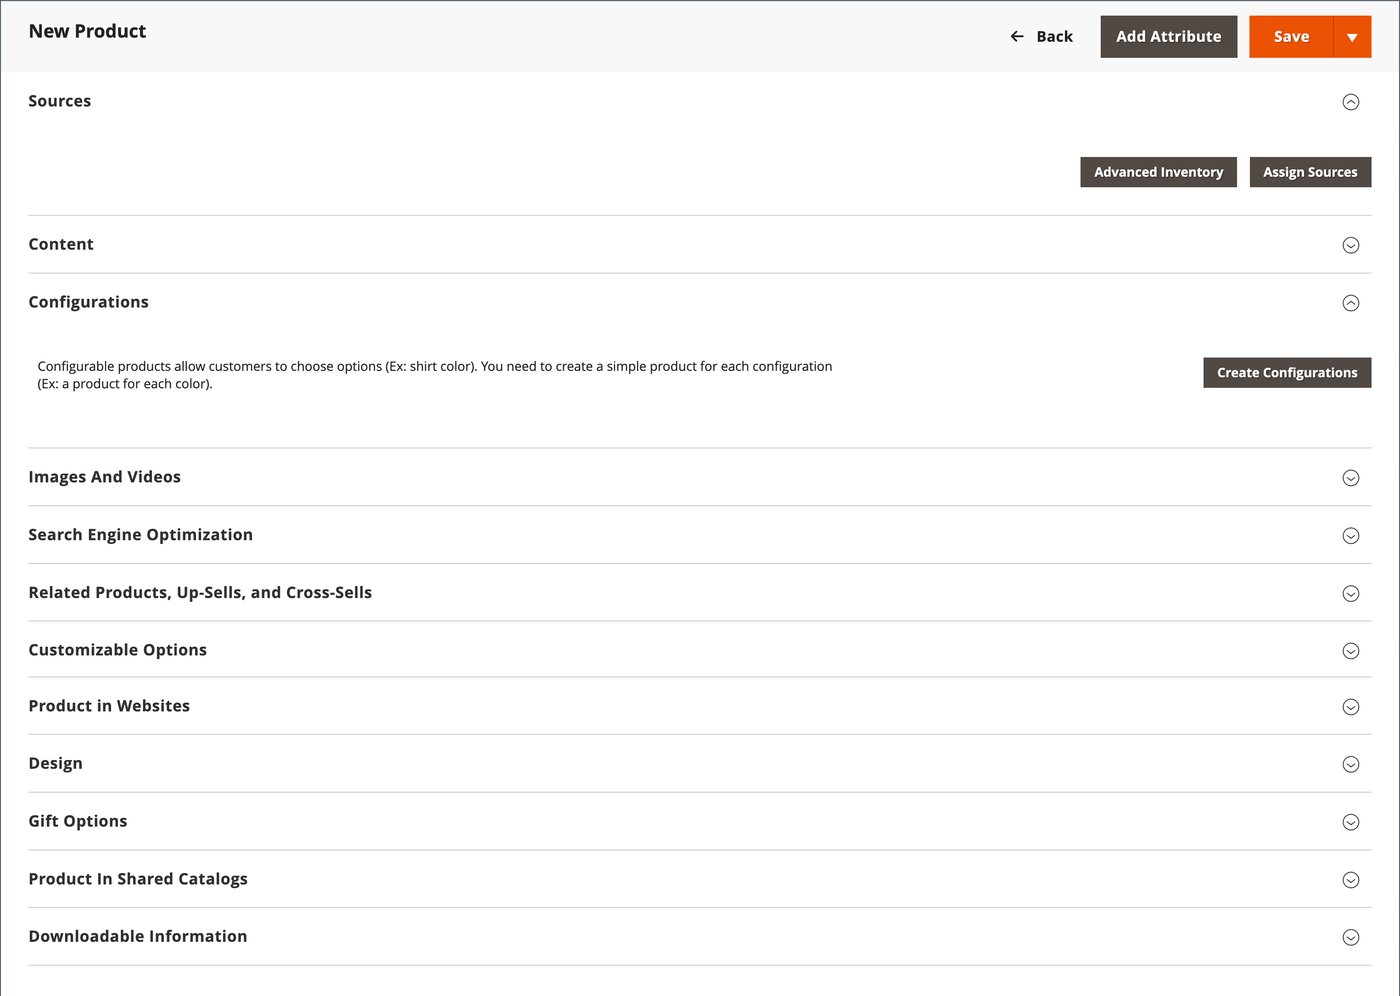
Task: Open Advanced Inventory
Action: (x=1158, y=172)
